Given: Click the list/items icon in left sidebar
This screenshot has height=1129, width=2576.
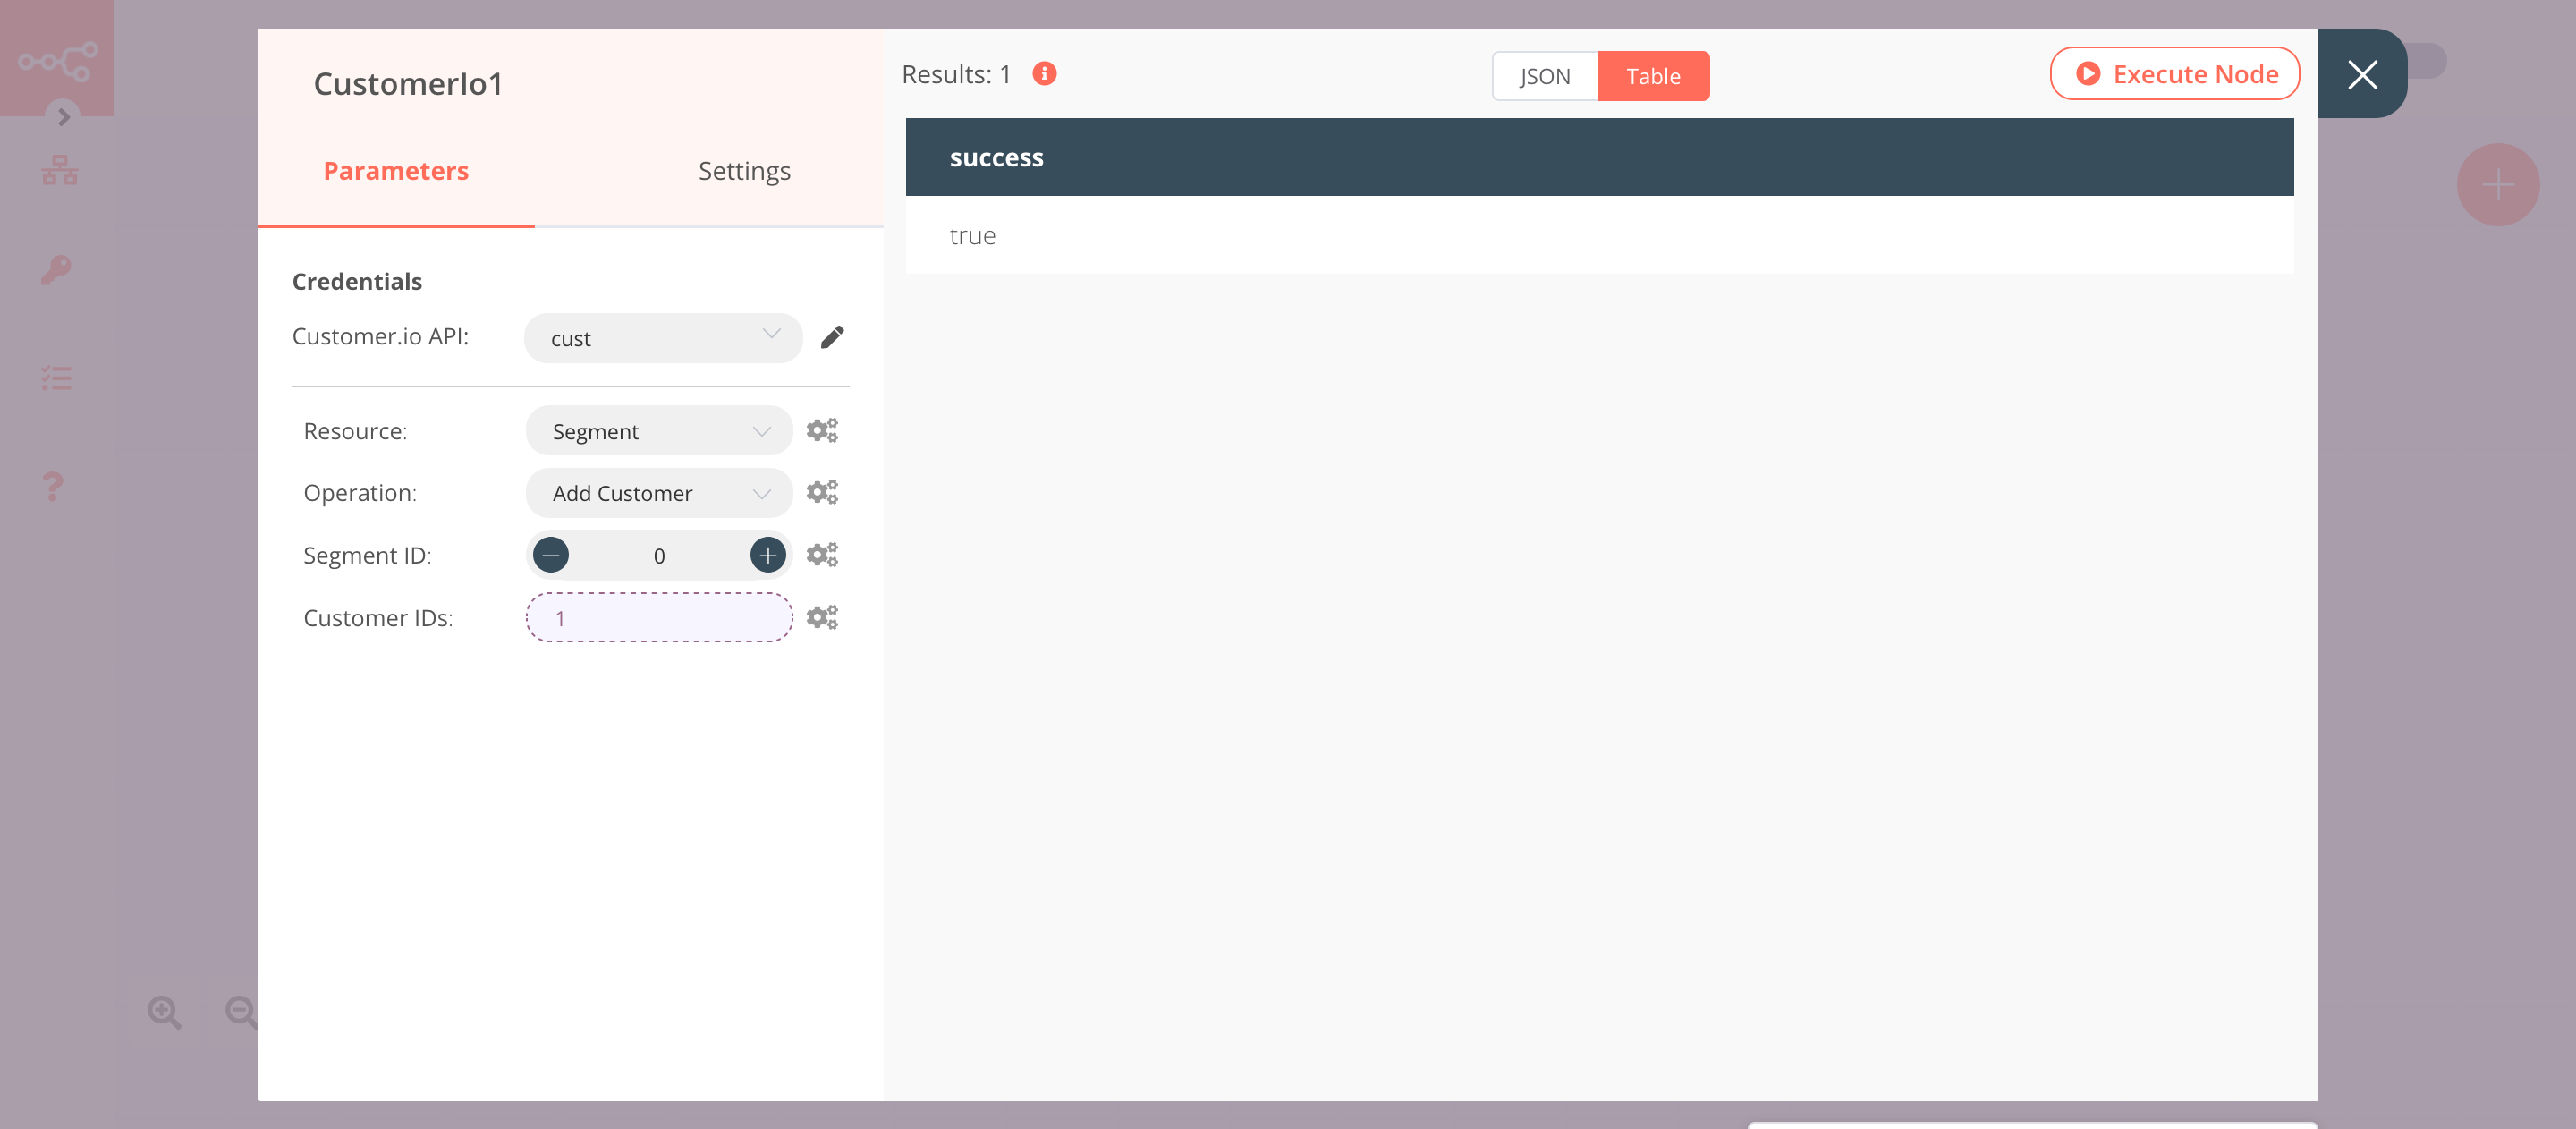Looking at the screenshot, I should click(x=57, y=377).
